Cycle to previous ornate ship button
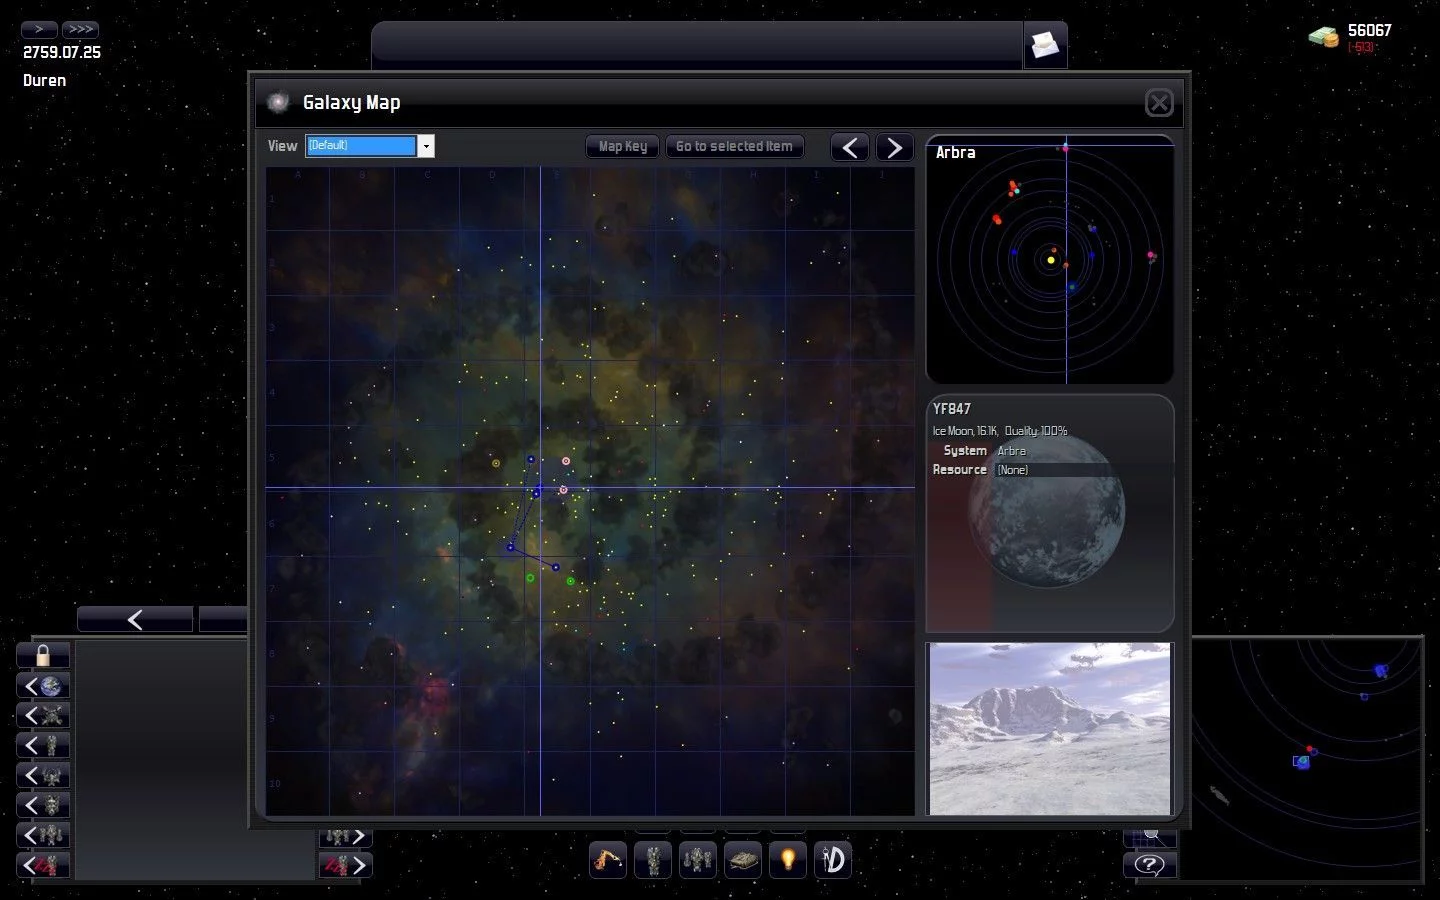Screen dimensions: 1440x900 [x=43, y=806]
